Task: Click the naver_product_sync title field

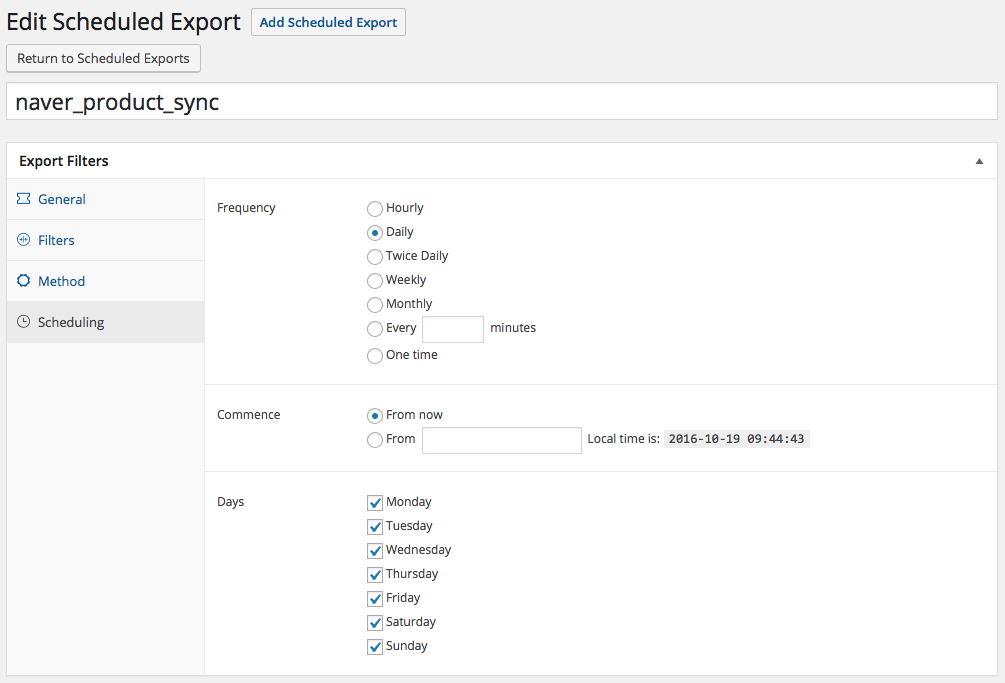Action: point(502,102)
